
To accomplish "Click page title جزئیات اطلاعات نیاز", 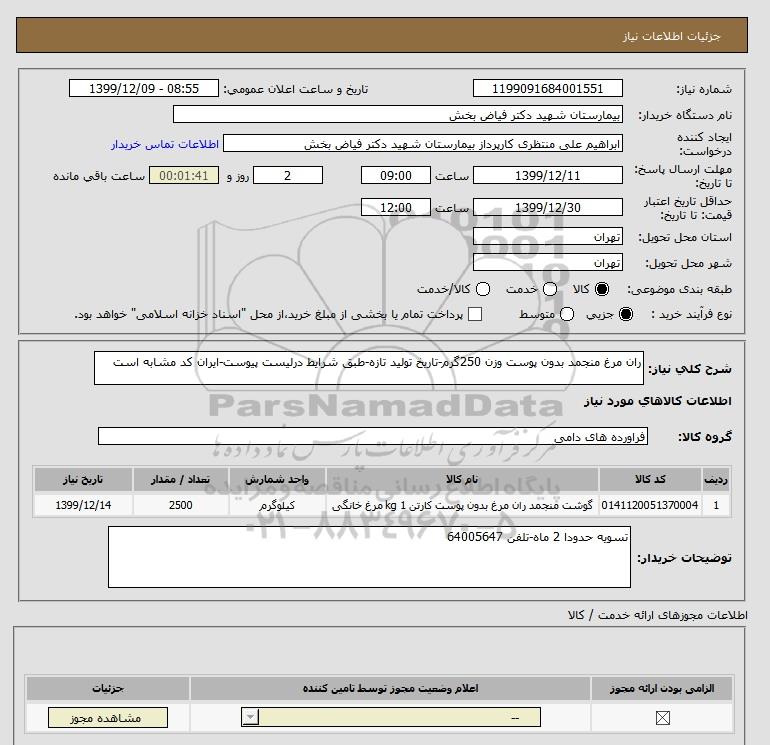I will pos(671,36).
